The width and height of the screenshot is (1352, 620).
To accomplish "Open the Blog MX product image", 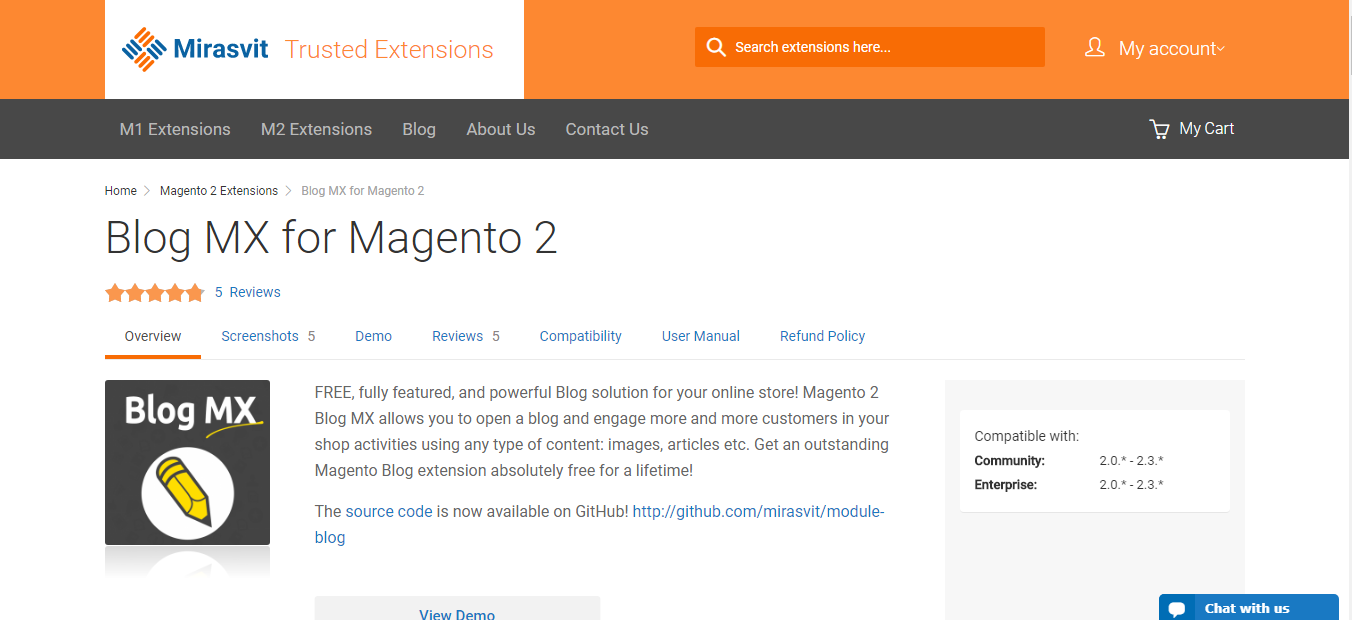I will 187,462.
